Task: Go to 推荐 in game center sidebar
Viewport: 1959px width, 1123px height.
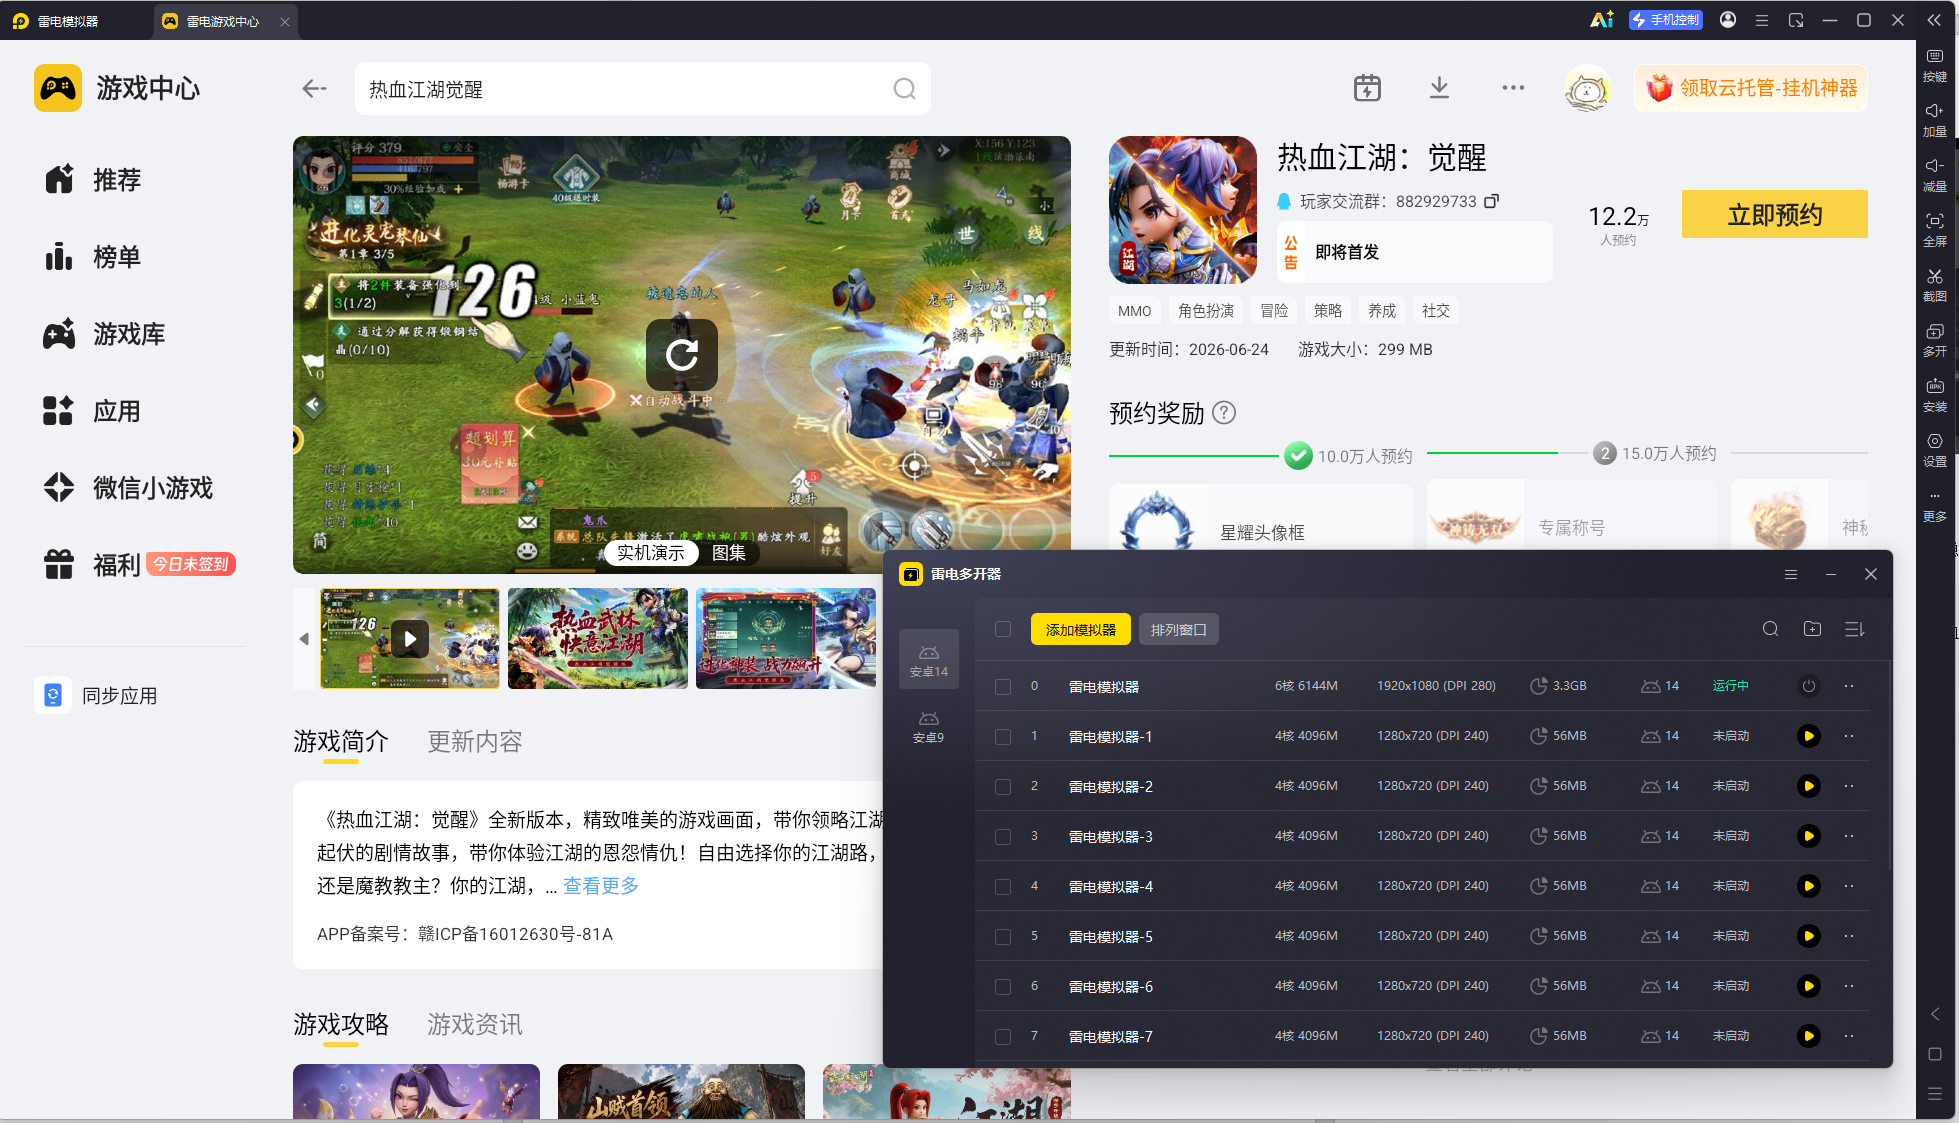Action: [x=93, y=180]
